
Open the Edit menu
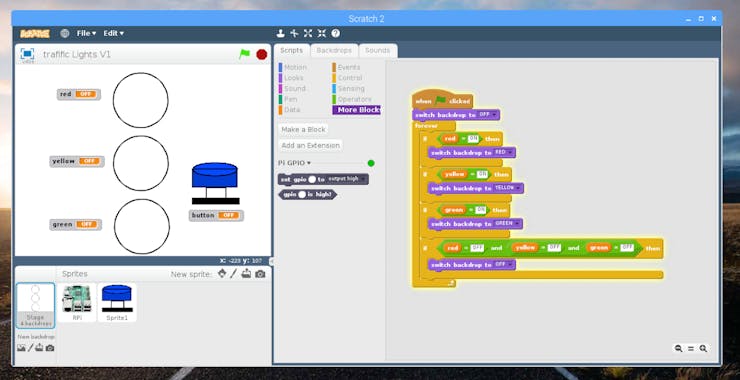(x=114, y=33)
